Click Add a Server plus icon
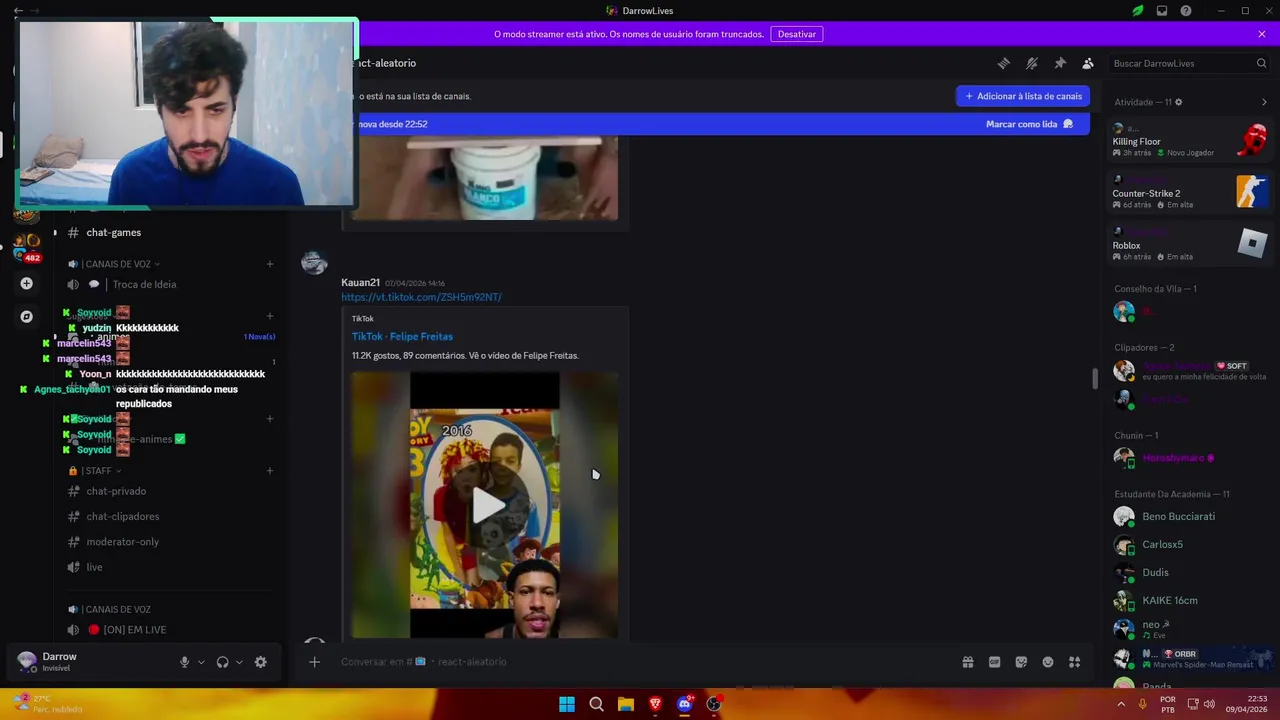This screenshot has width=1280, height=720. (27, 284)
